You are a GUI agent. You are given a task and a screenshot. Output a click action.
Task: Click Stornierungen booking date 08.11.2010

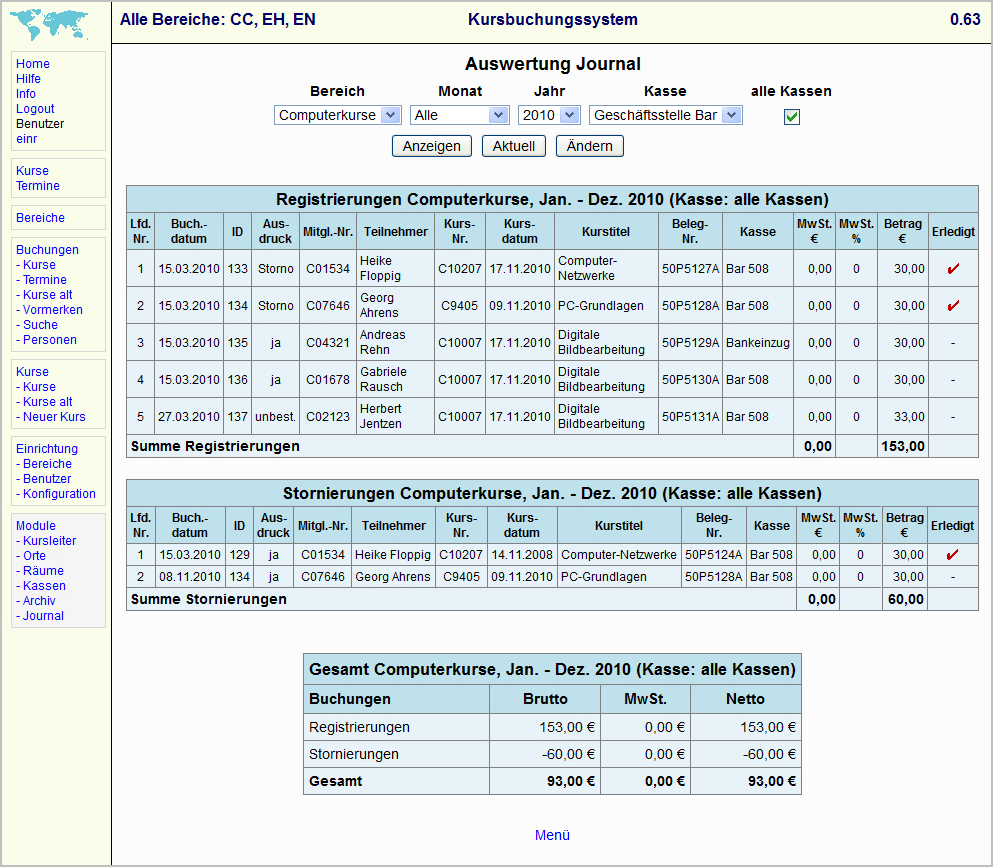coord(190,577)
